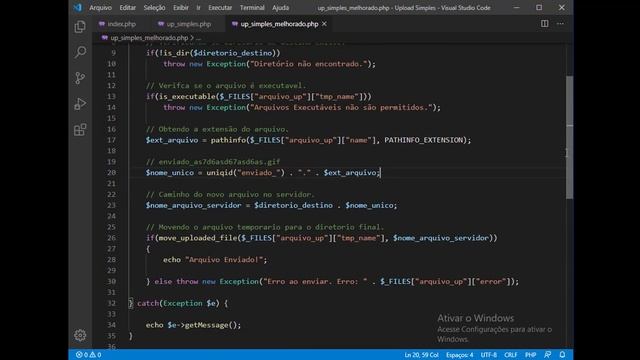Click the uniqid function call
The width and height of the screenshot is (640, 360).
click(219, 173)
